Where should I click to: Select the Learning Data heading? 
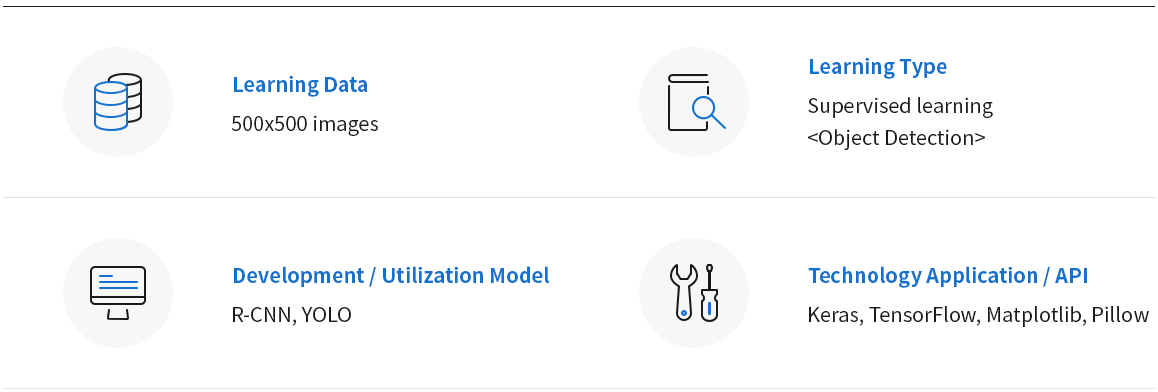click(x=300, y=84)
